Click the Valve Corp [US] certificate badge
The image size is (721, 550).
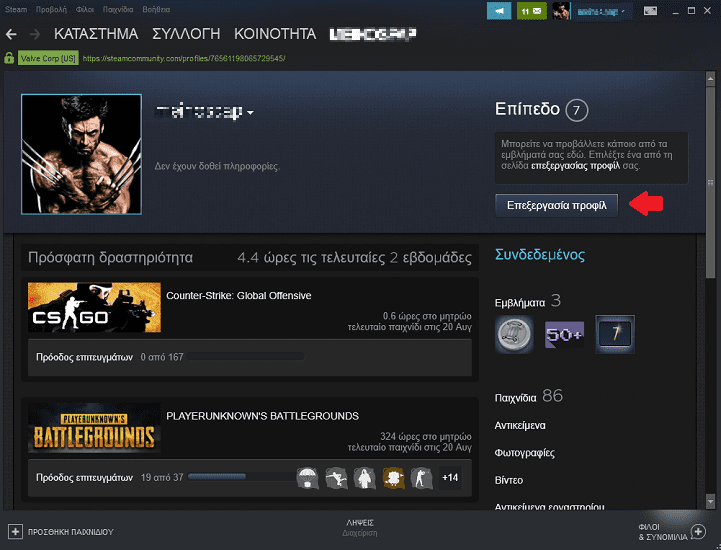coord(48,58)
